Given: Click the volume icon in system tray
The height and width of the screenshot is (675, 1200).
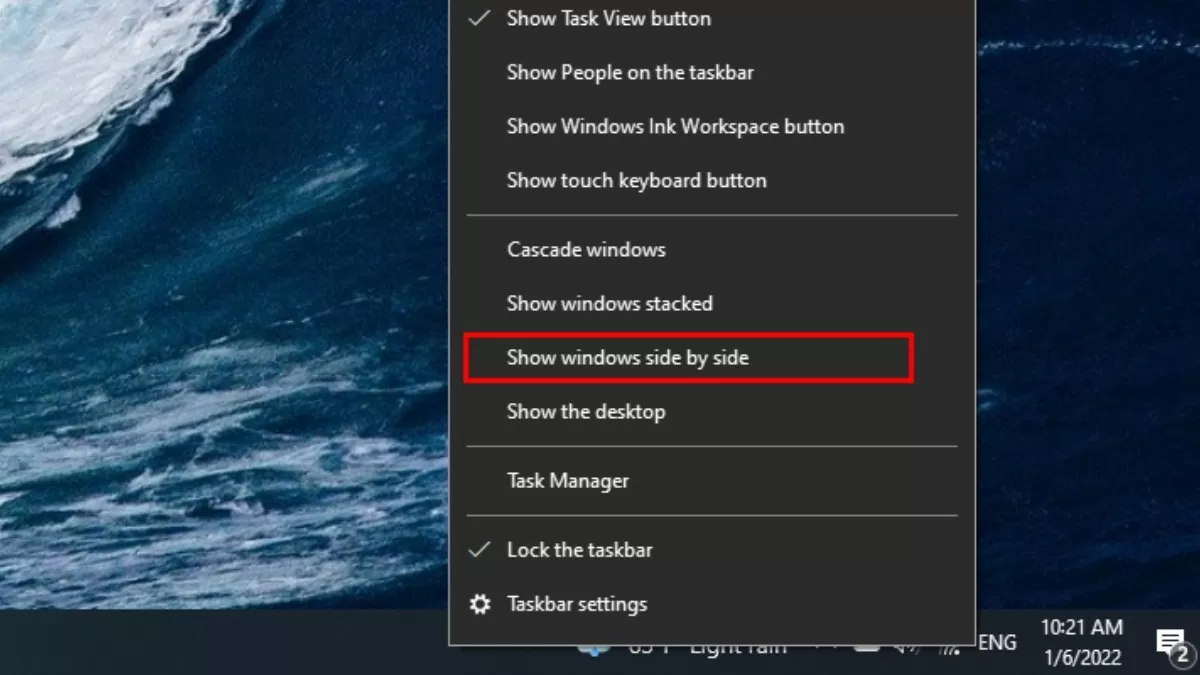Looking at the screenshot, I should tap(904, 648).
